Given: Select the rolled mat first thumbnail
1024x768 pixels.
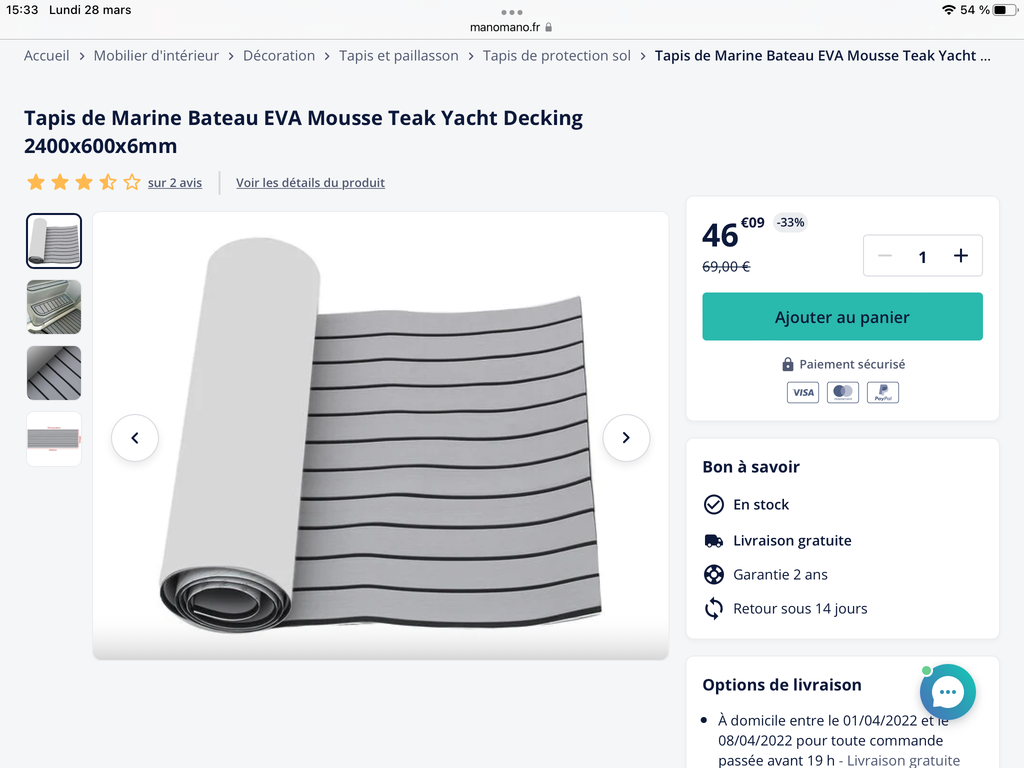Looking at the screenshot, I should click(54, 241).
